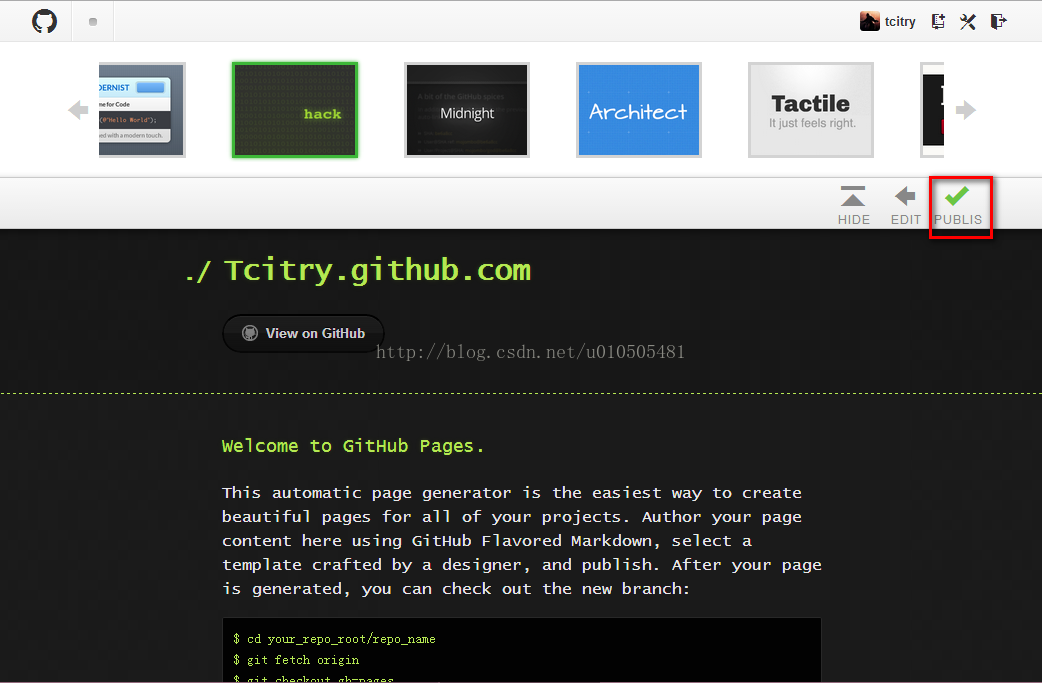
Task: Open the tcitry username link
Action: pyautogui.click(x=900, y=22)
